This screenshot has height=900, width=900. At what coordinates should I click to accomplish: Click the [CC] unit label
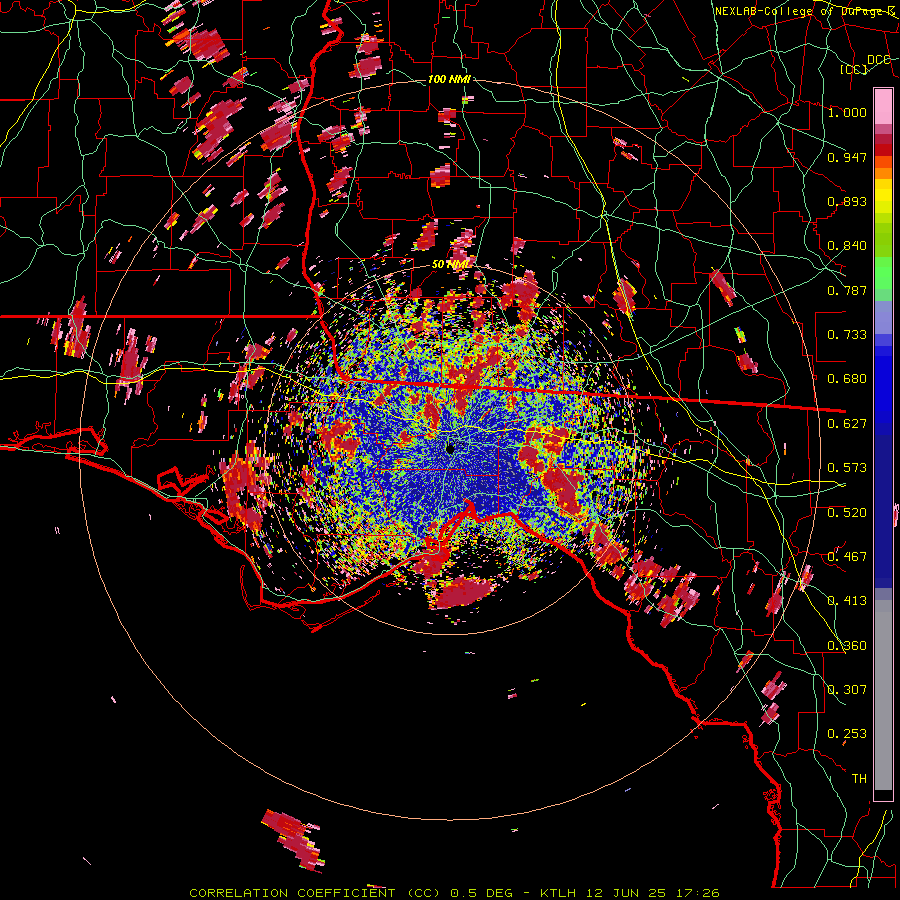point(854,69)
